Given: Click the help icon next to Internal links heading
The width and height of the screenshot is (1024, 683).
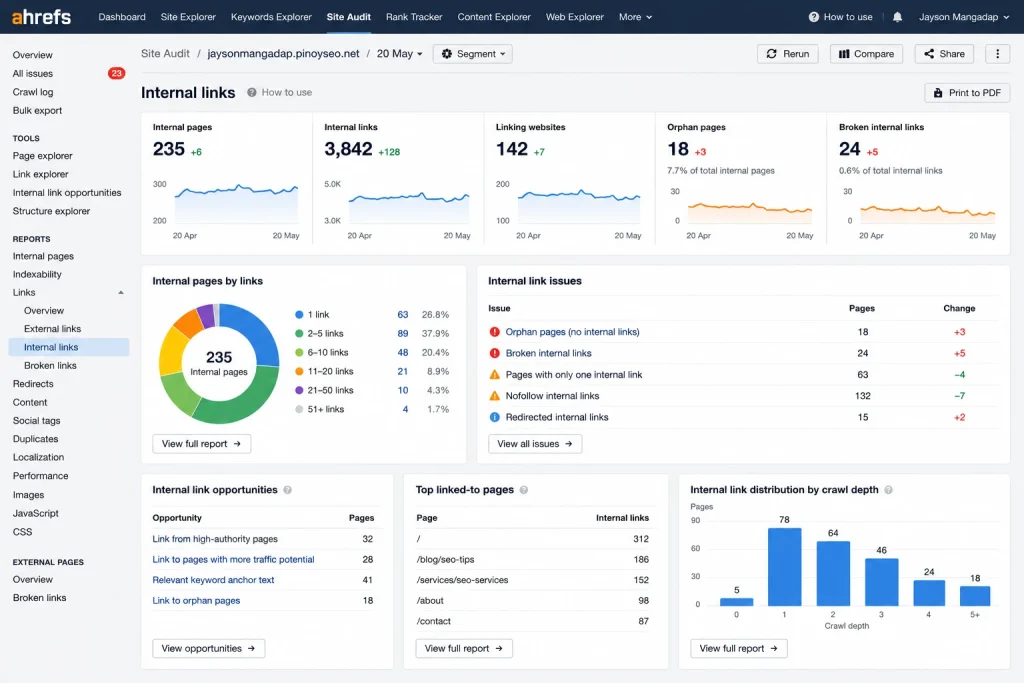Looking at the screenshot, I should coord(251,93).
